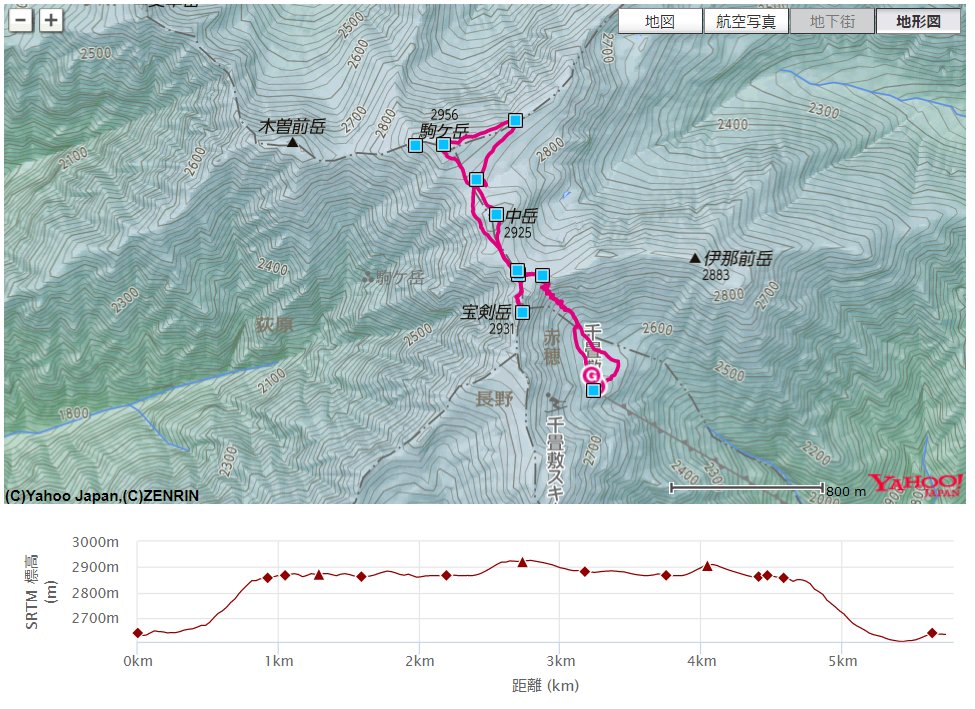Click the Yahoo! Japan logo
This screenshot has height=709, width=975.
915,485
